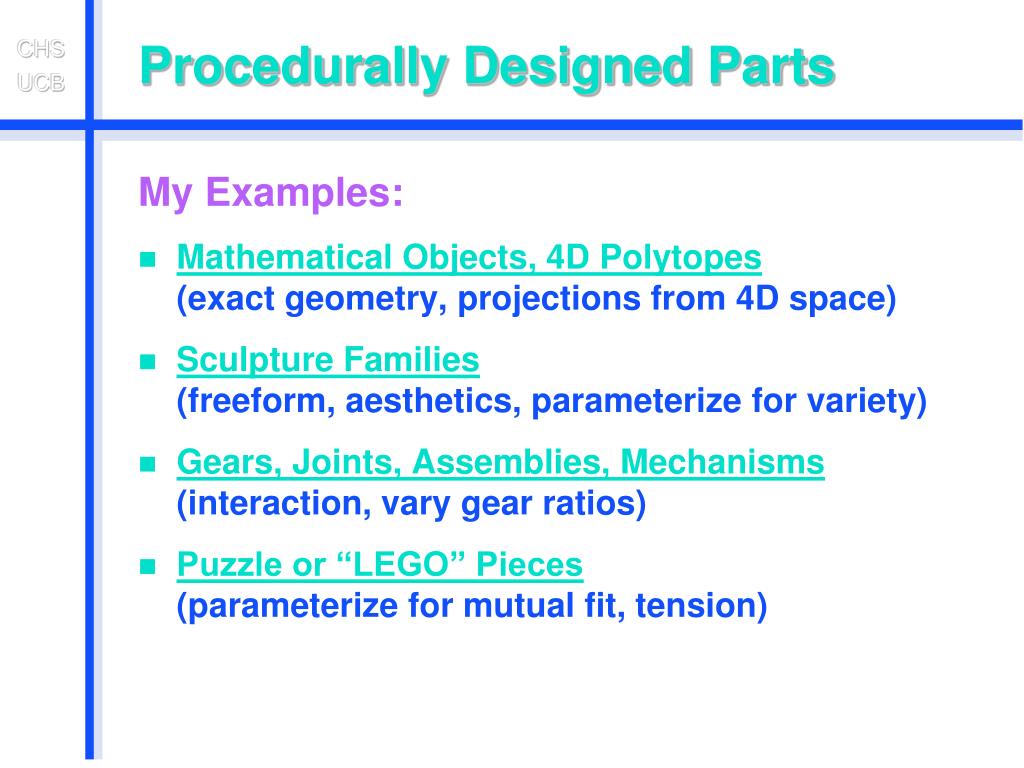
Task: Click the UCB label below CHS
Action: click(x=40, y=83)
